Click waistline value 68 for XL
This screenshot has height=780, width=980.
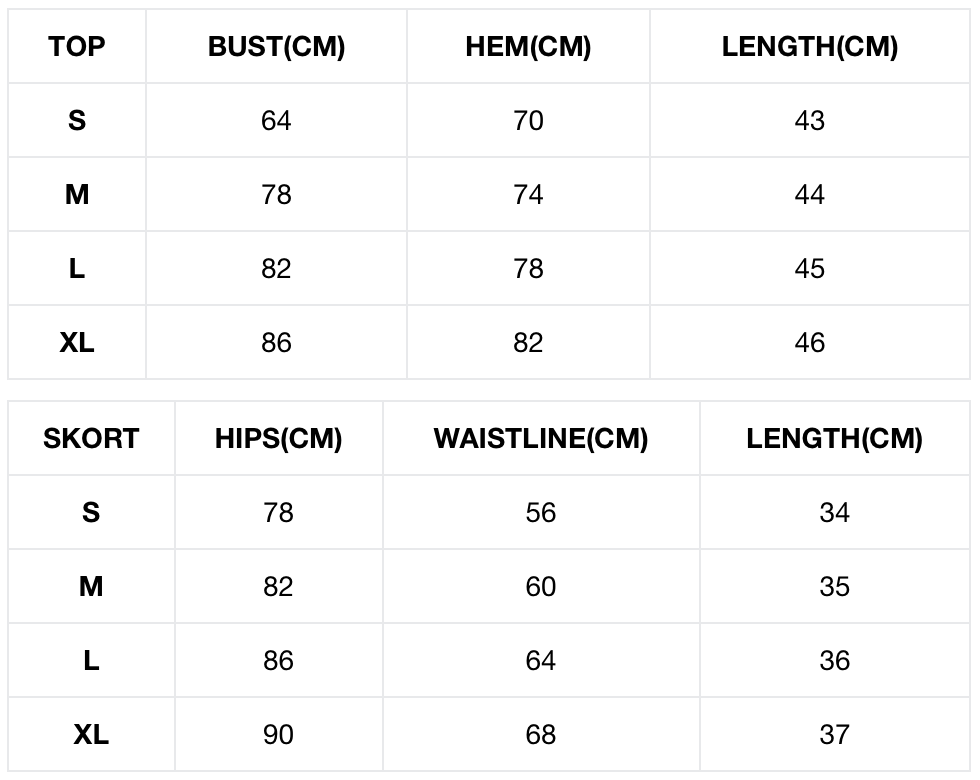point(540,735)
